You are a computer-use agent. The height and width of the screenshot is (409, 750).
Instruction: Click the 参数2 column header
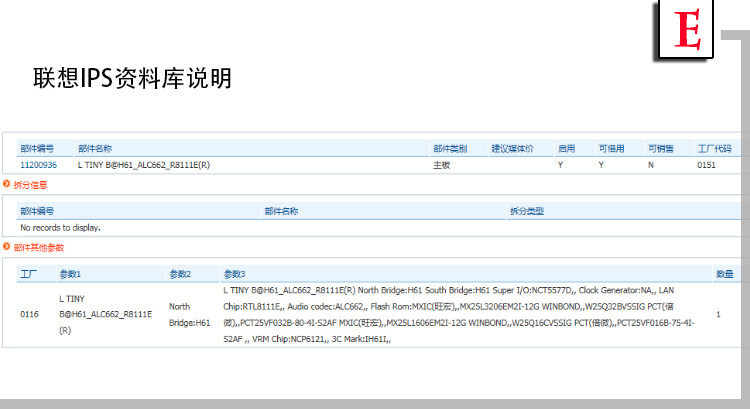click(x=180, y=274)
